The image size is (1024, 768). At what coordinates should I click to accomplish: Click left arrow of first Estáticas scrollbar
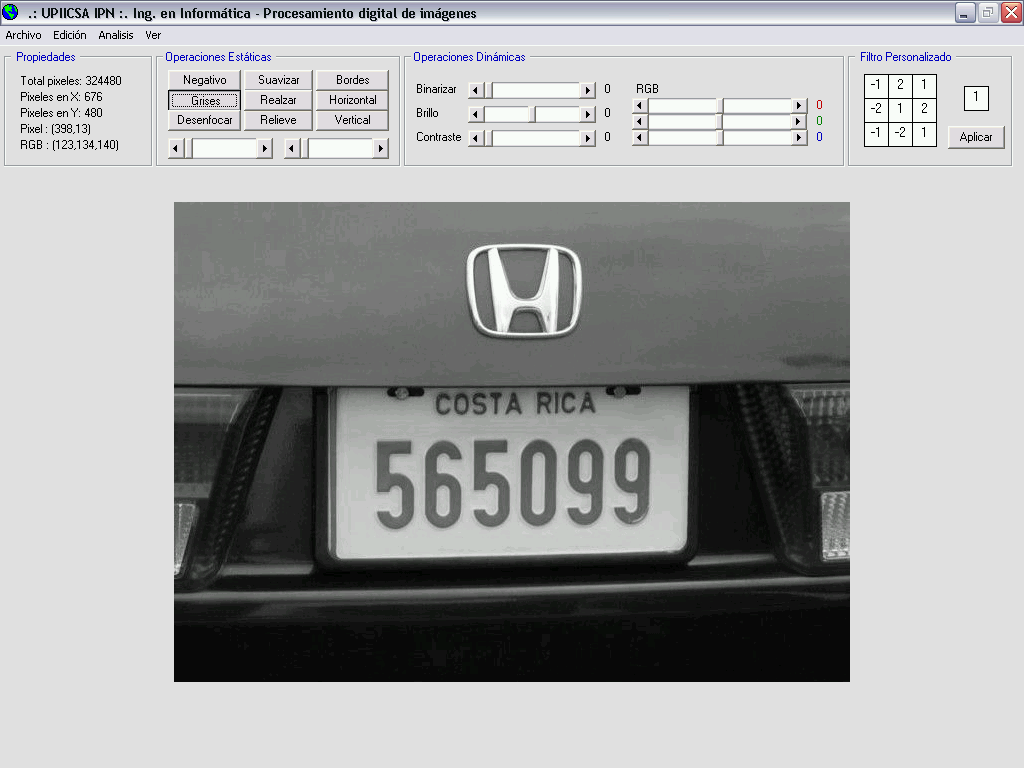tap(175, 149)
